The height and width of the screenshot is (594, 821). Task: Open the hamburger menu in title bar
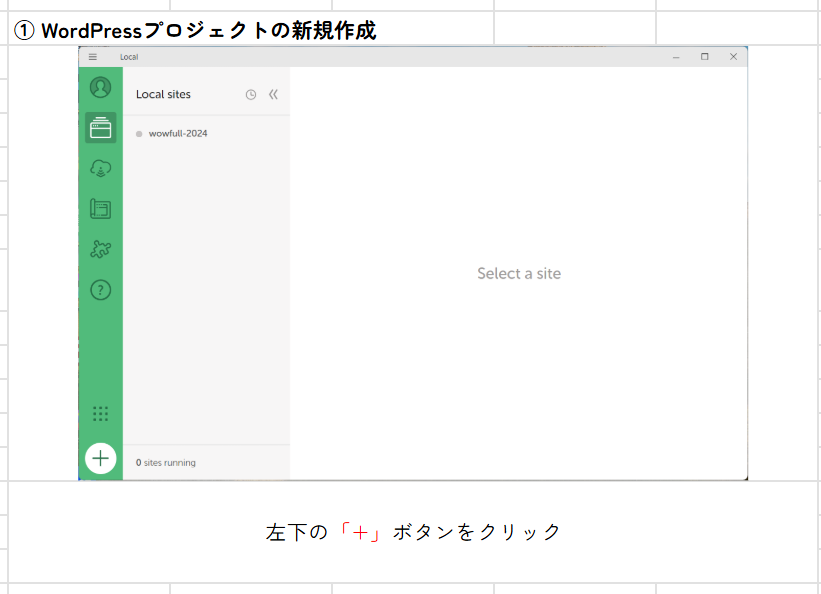coord(92,56)
